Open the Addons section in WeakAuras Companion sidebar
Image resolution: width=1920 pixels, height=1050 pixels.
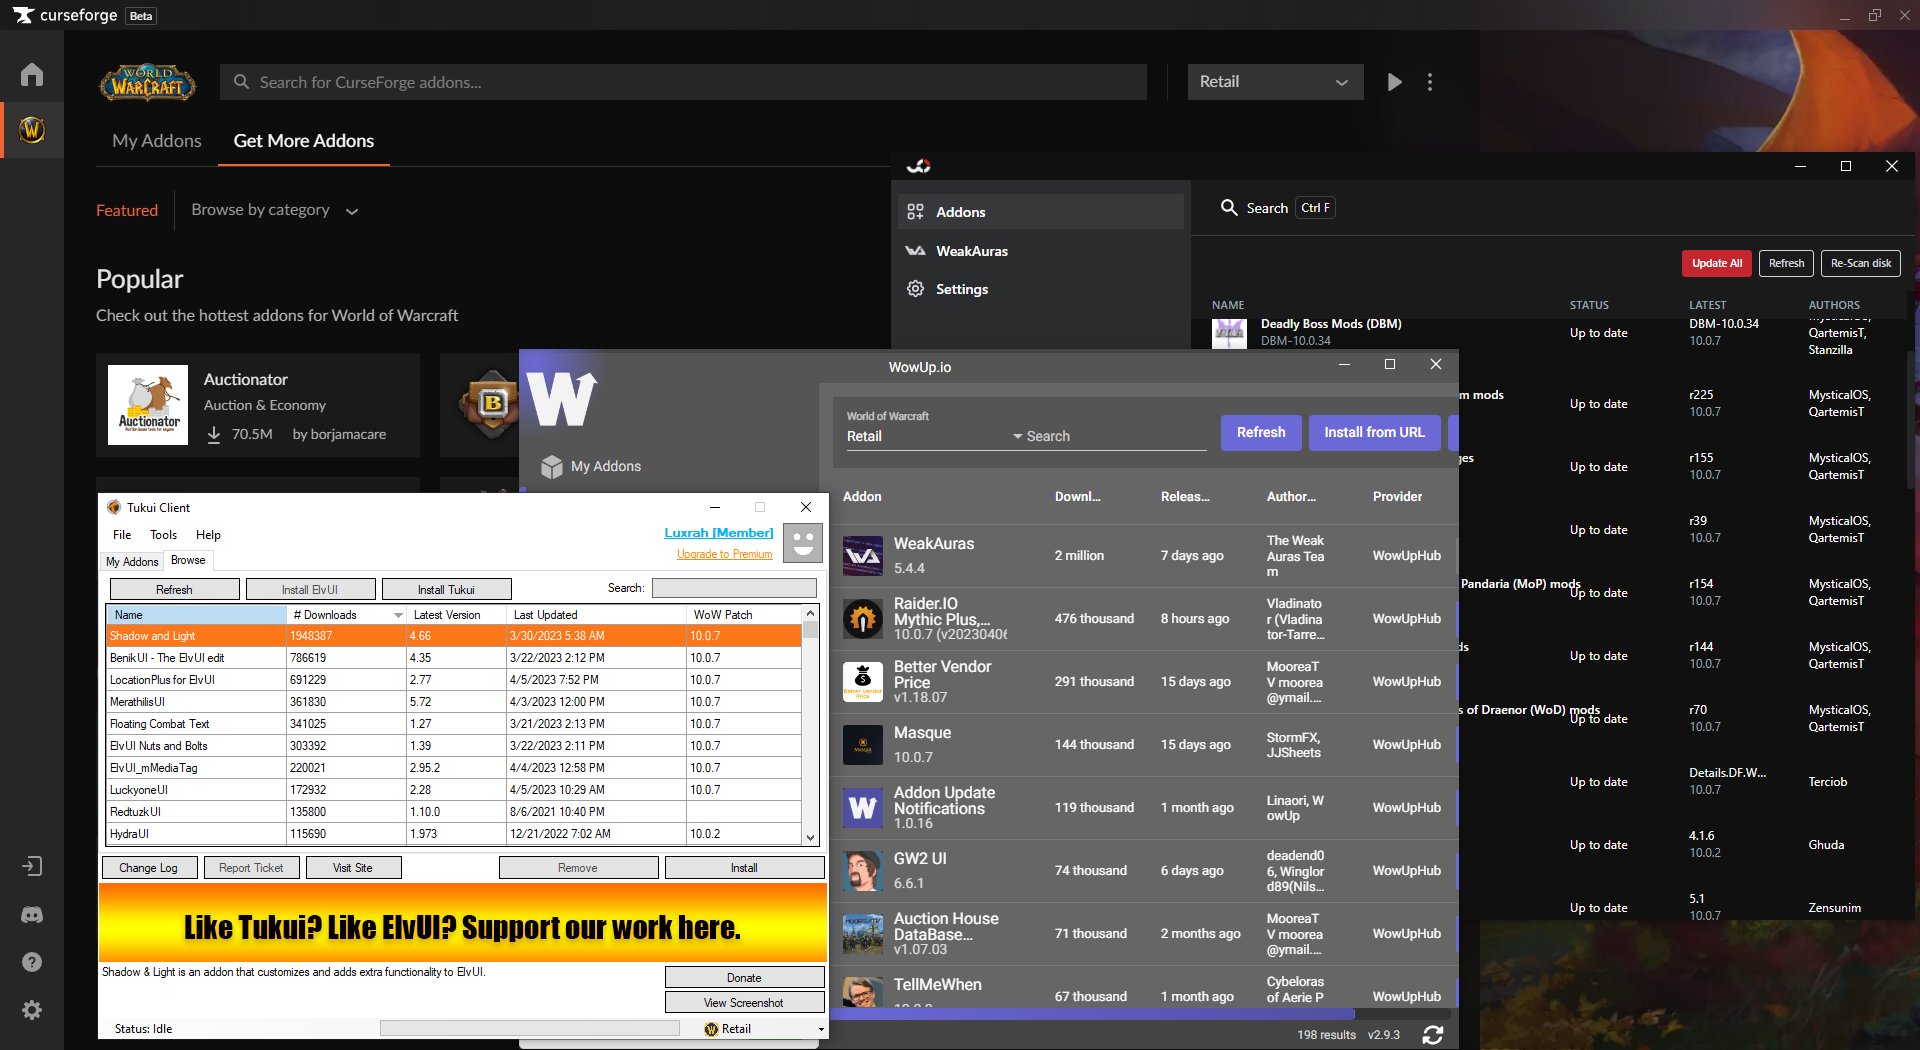coord(1040,212)
